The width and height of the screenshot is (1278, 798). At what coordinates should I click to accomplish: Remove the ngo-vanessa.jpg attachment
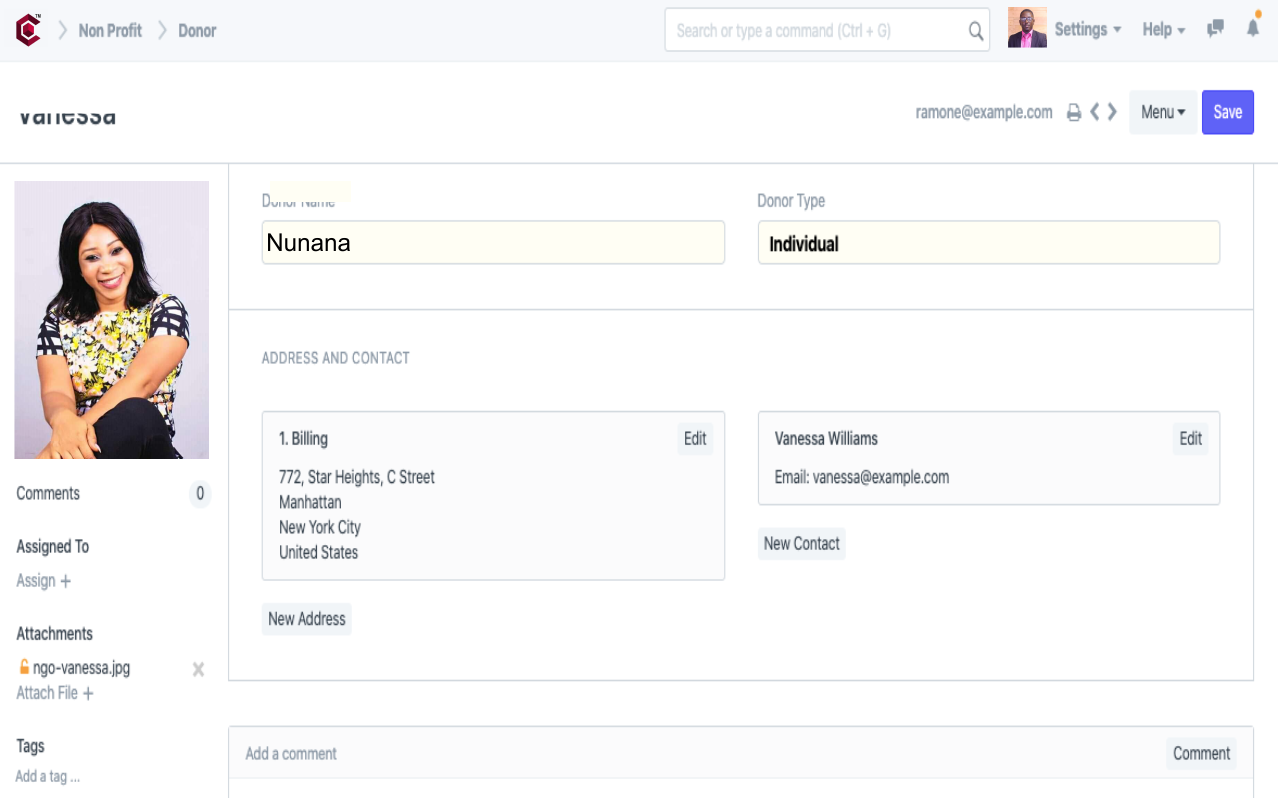point(198,669)
